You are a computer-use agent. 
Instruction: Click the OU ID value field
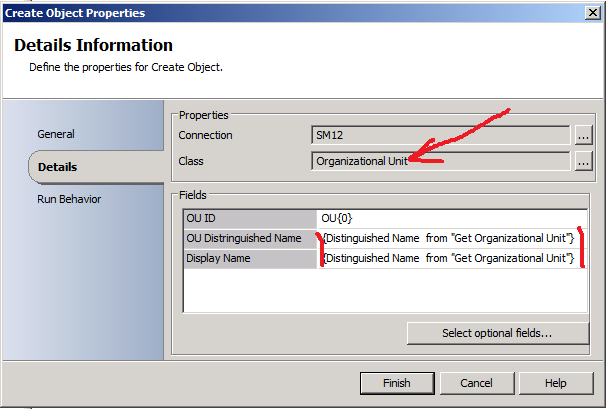[450, 217]
